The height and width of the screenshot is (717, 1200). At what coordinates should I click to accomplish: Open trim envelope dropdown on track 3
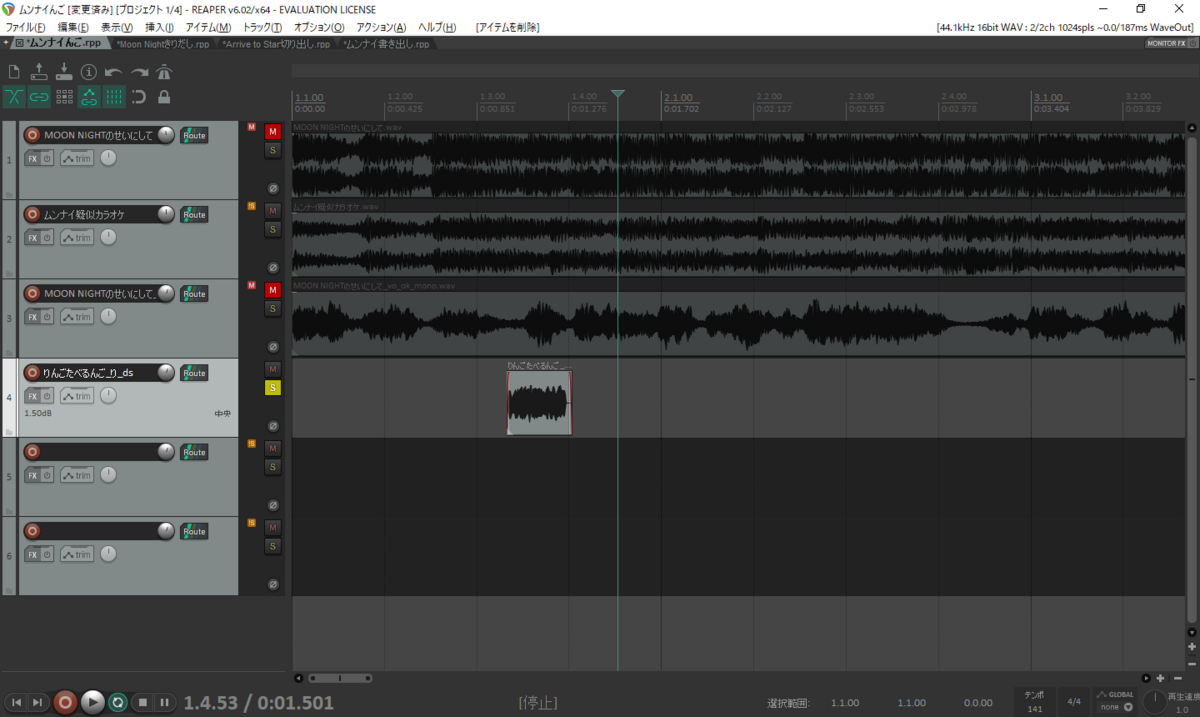pyautogui.click(x=77, y=316)
